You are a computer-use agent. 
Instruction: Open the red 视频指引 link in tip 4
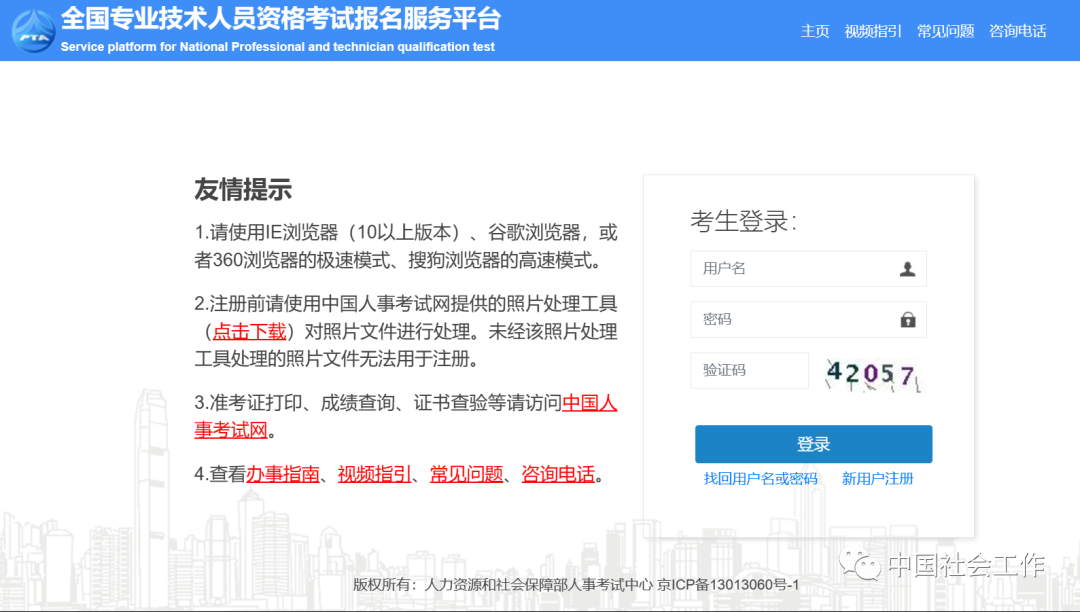click(x=375, y=474)
